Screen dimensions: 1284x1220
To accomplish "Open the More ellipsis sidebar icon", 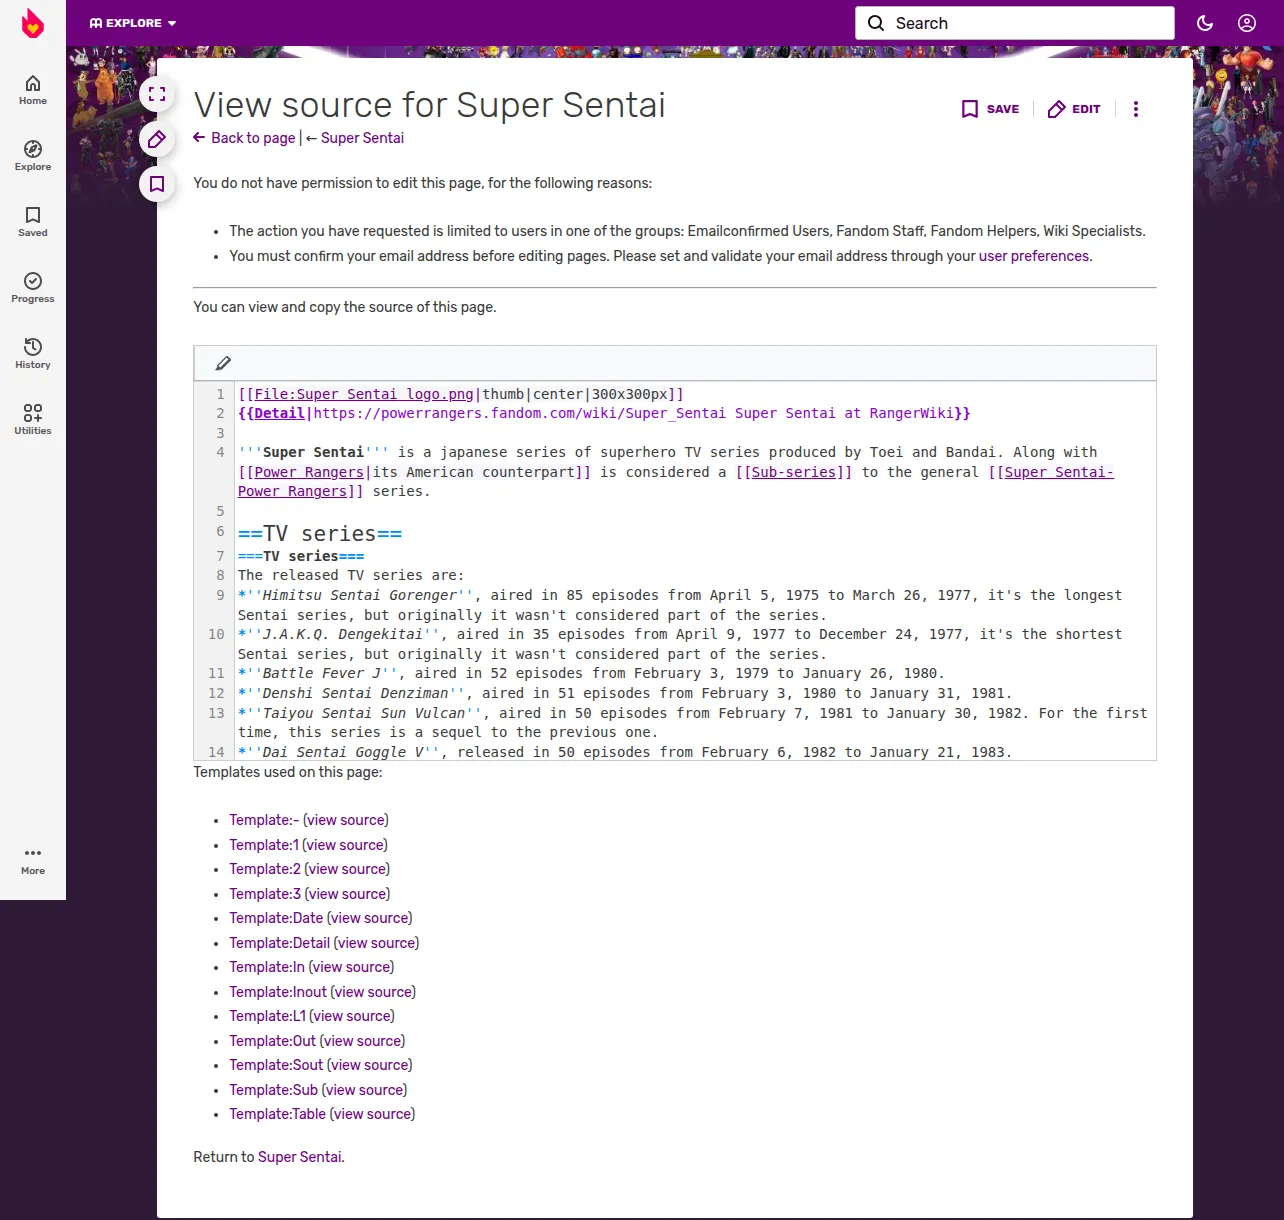I will click(33, 860).
